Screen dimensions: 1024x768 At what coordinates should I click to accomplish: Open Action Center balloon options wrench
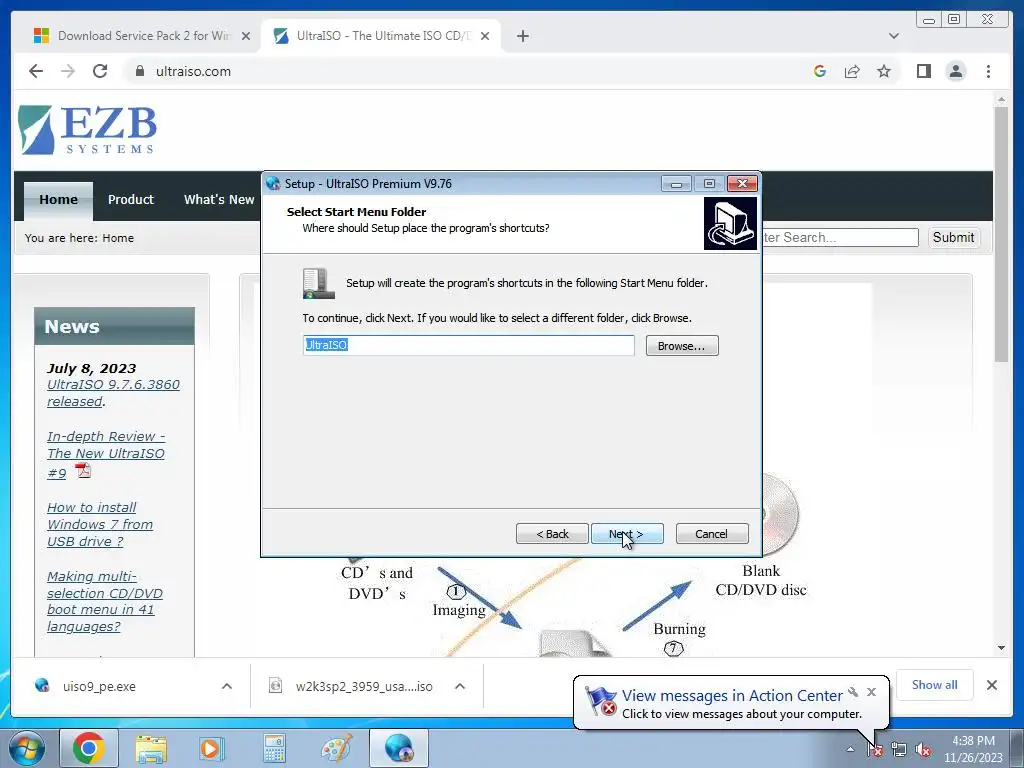(x=853, y=692)
